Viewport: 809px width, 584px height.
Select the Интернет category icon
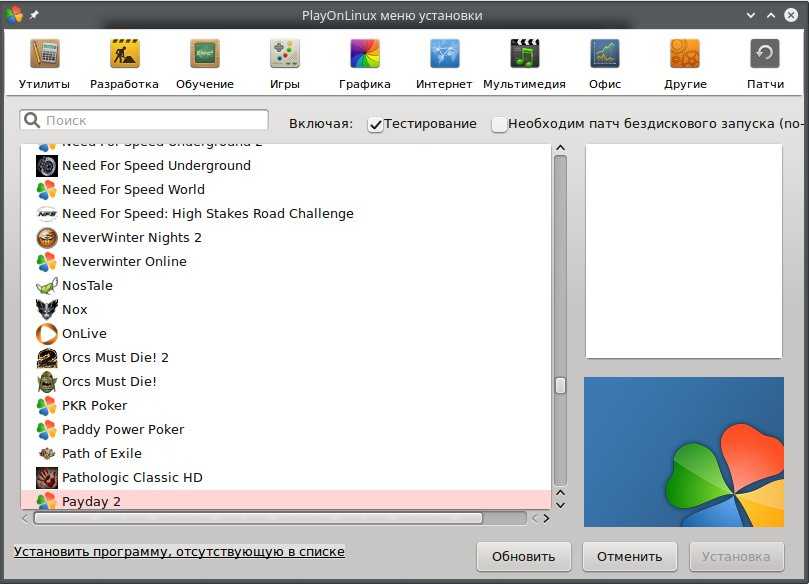[x=444, y=54]
